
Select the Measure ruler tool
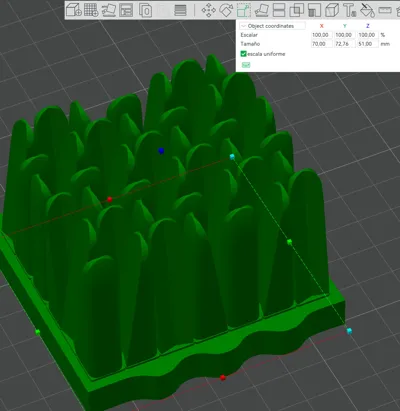click(x=385, y=10)
